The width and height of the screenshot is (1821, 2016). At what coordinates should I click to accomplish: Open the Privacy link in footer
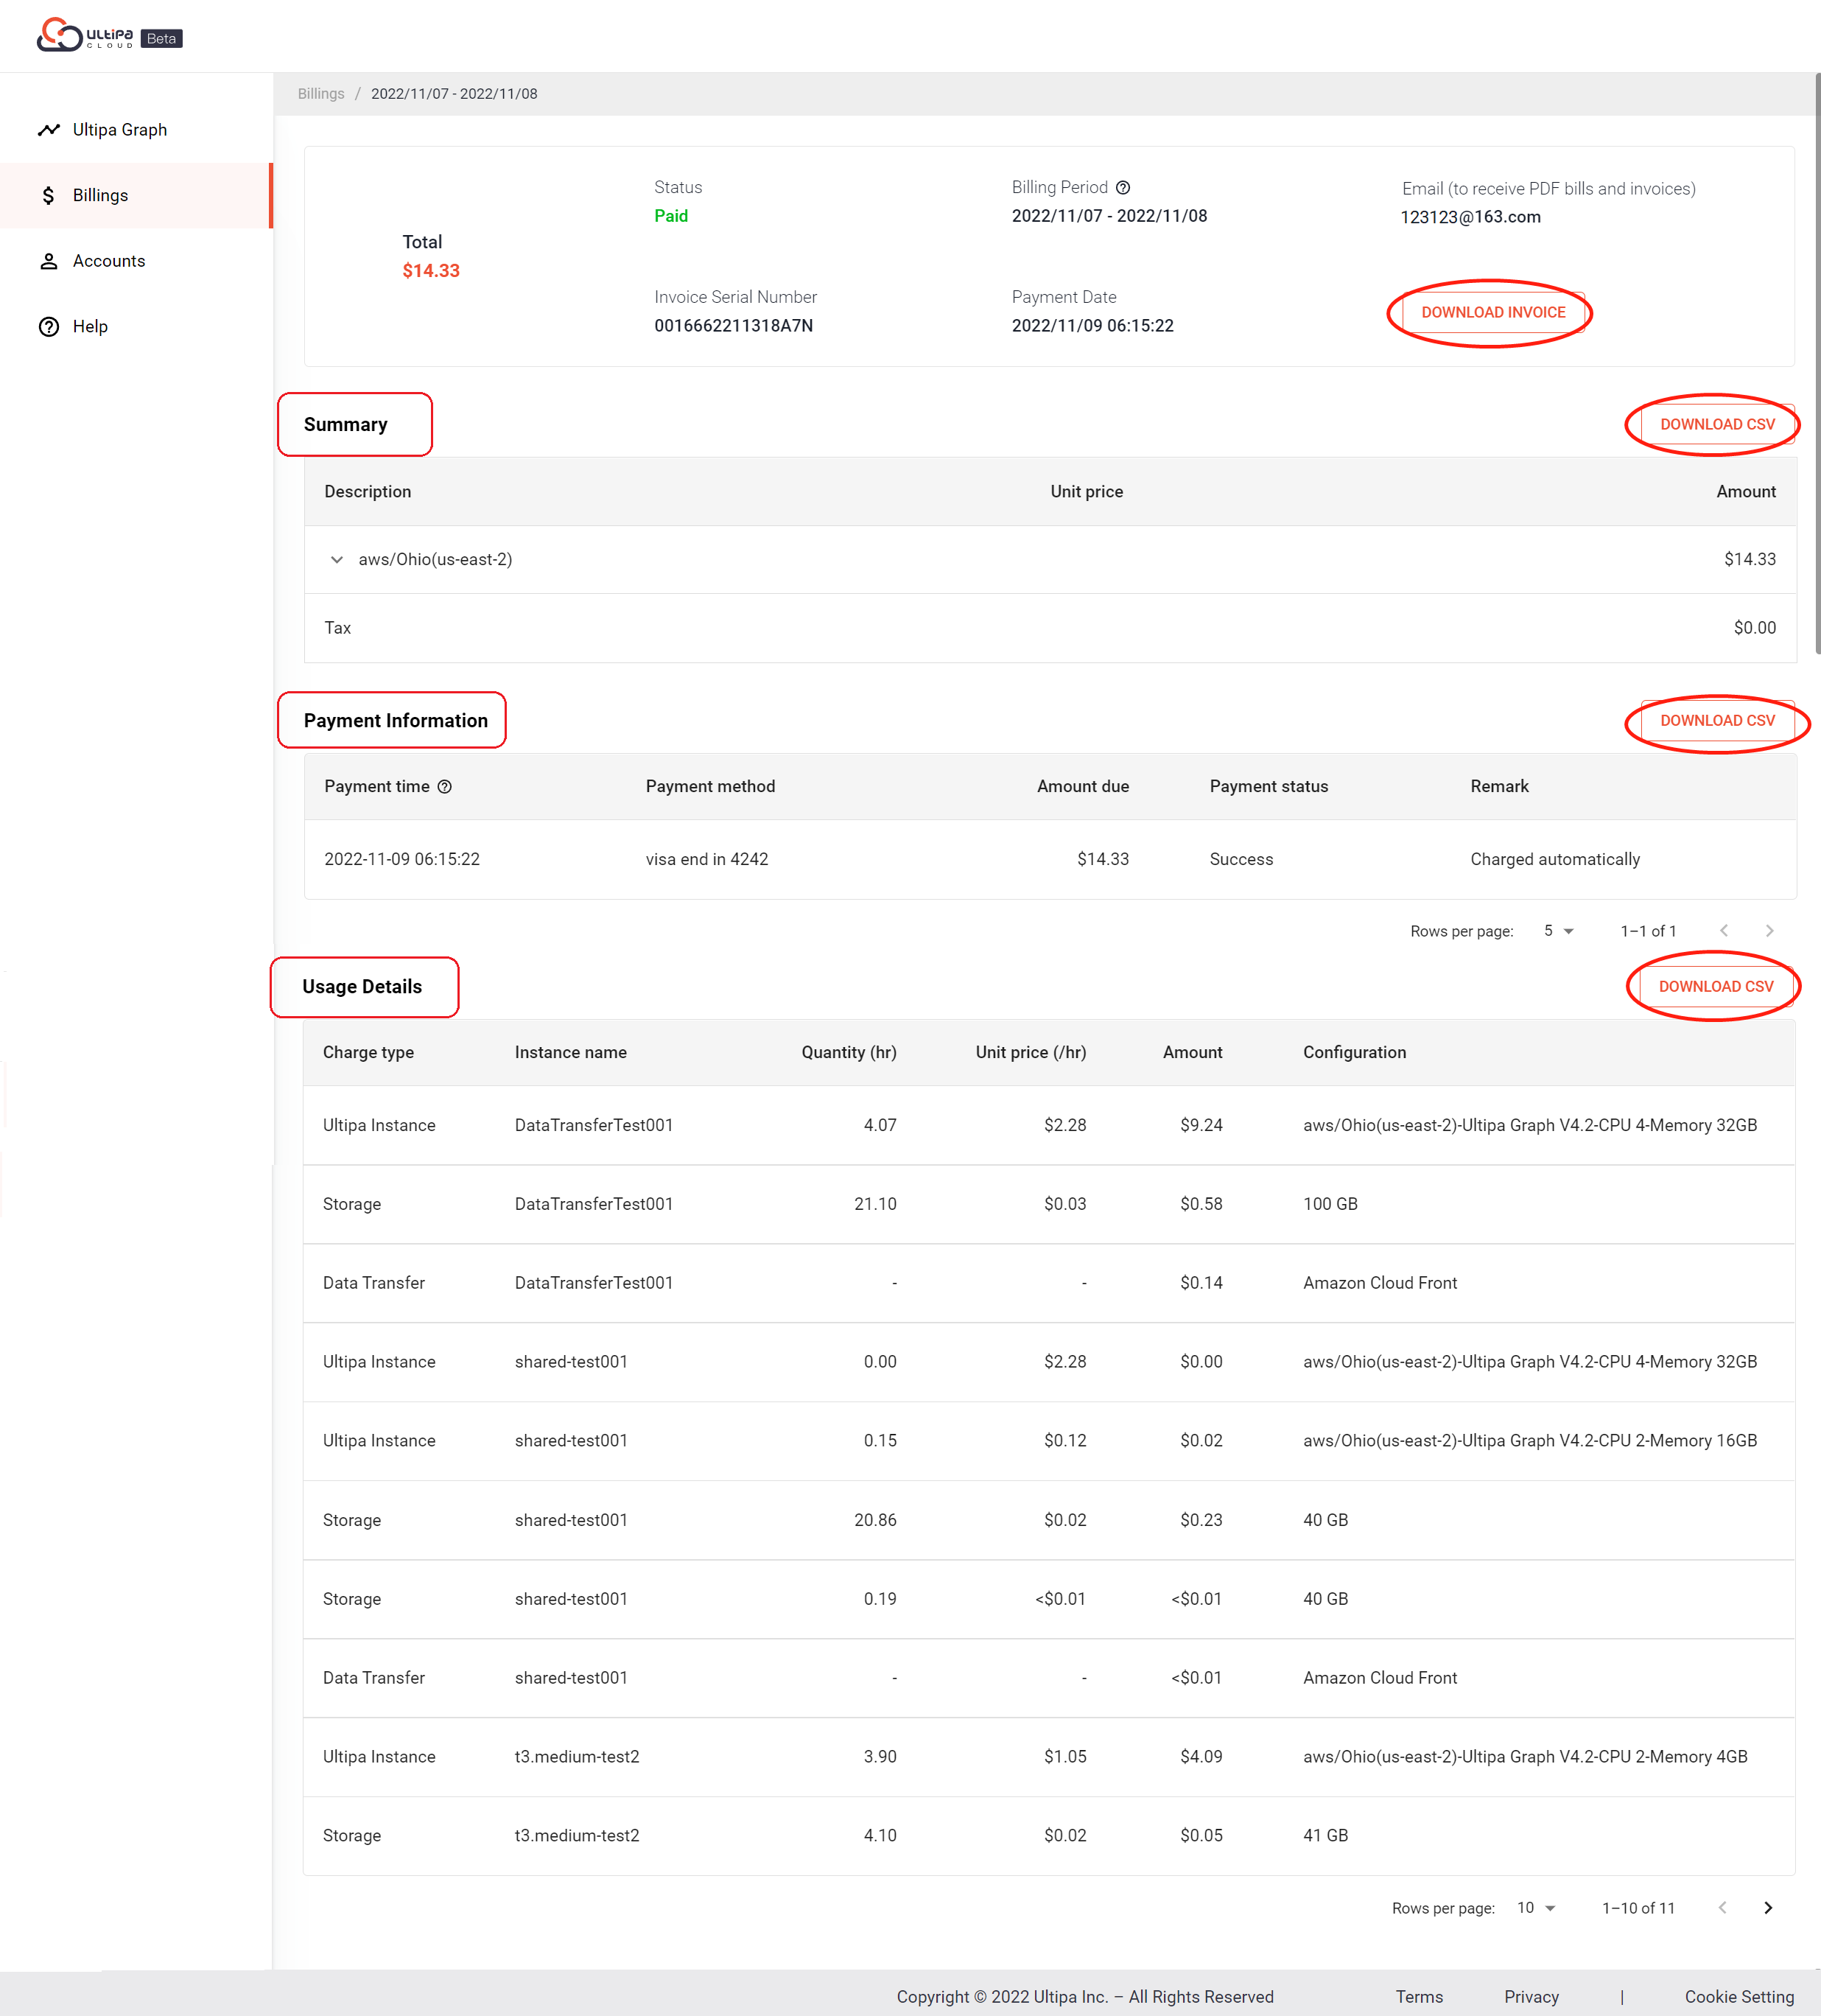pos(1531,1997)
